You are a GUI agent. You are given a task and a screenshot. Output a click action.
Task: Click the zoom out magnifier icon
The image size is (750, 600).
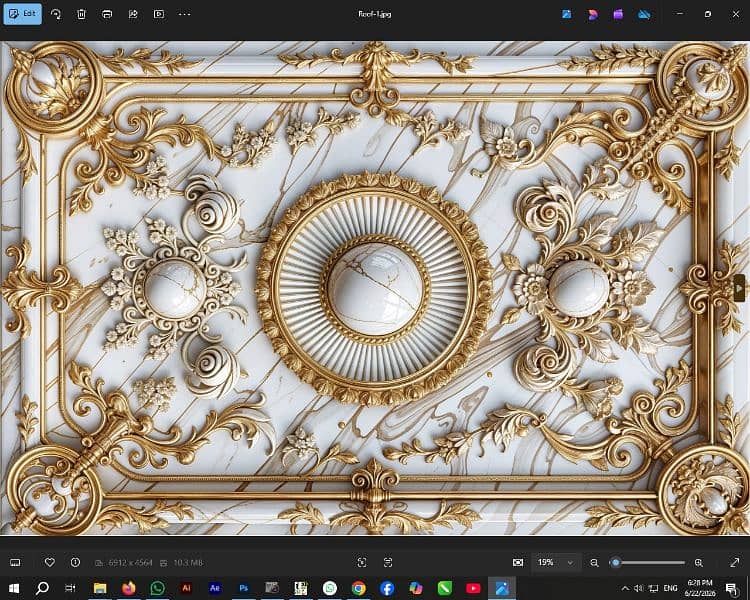(594, 563)
